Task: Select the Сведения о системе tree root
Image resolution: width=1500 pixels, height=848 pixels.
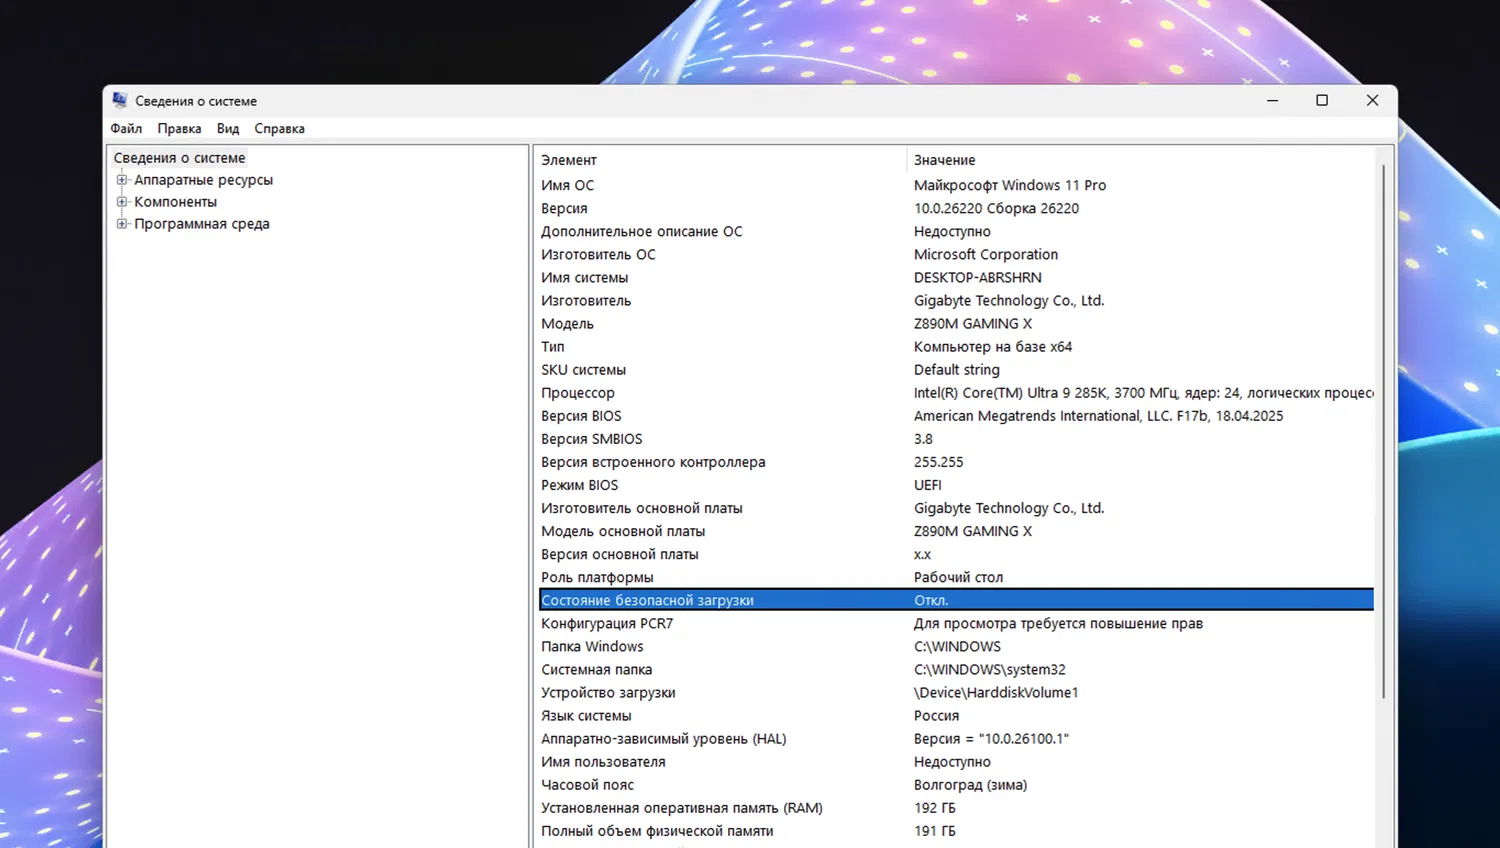Action: pyautogui.click(x=179, y=158)
